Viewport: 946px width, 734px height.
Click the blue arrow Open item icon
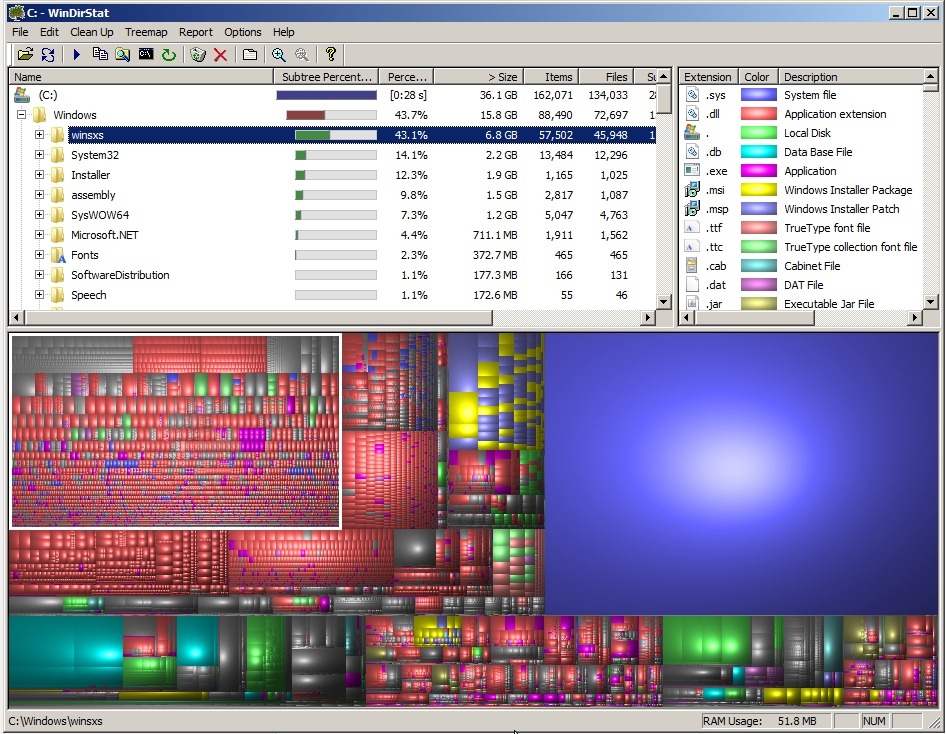tap(77, 55)
